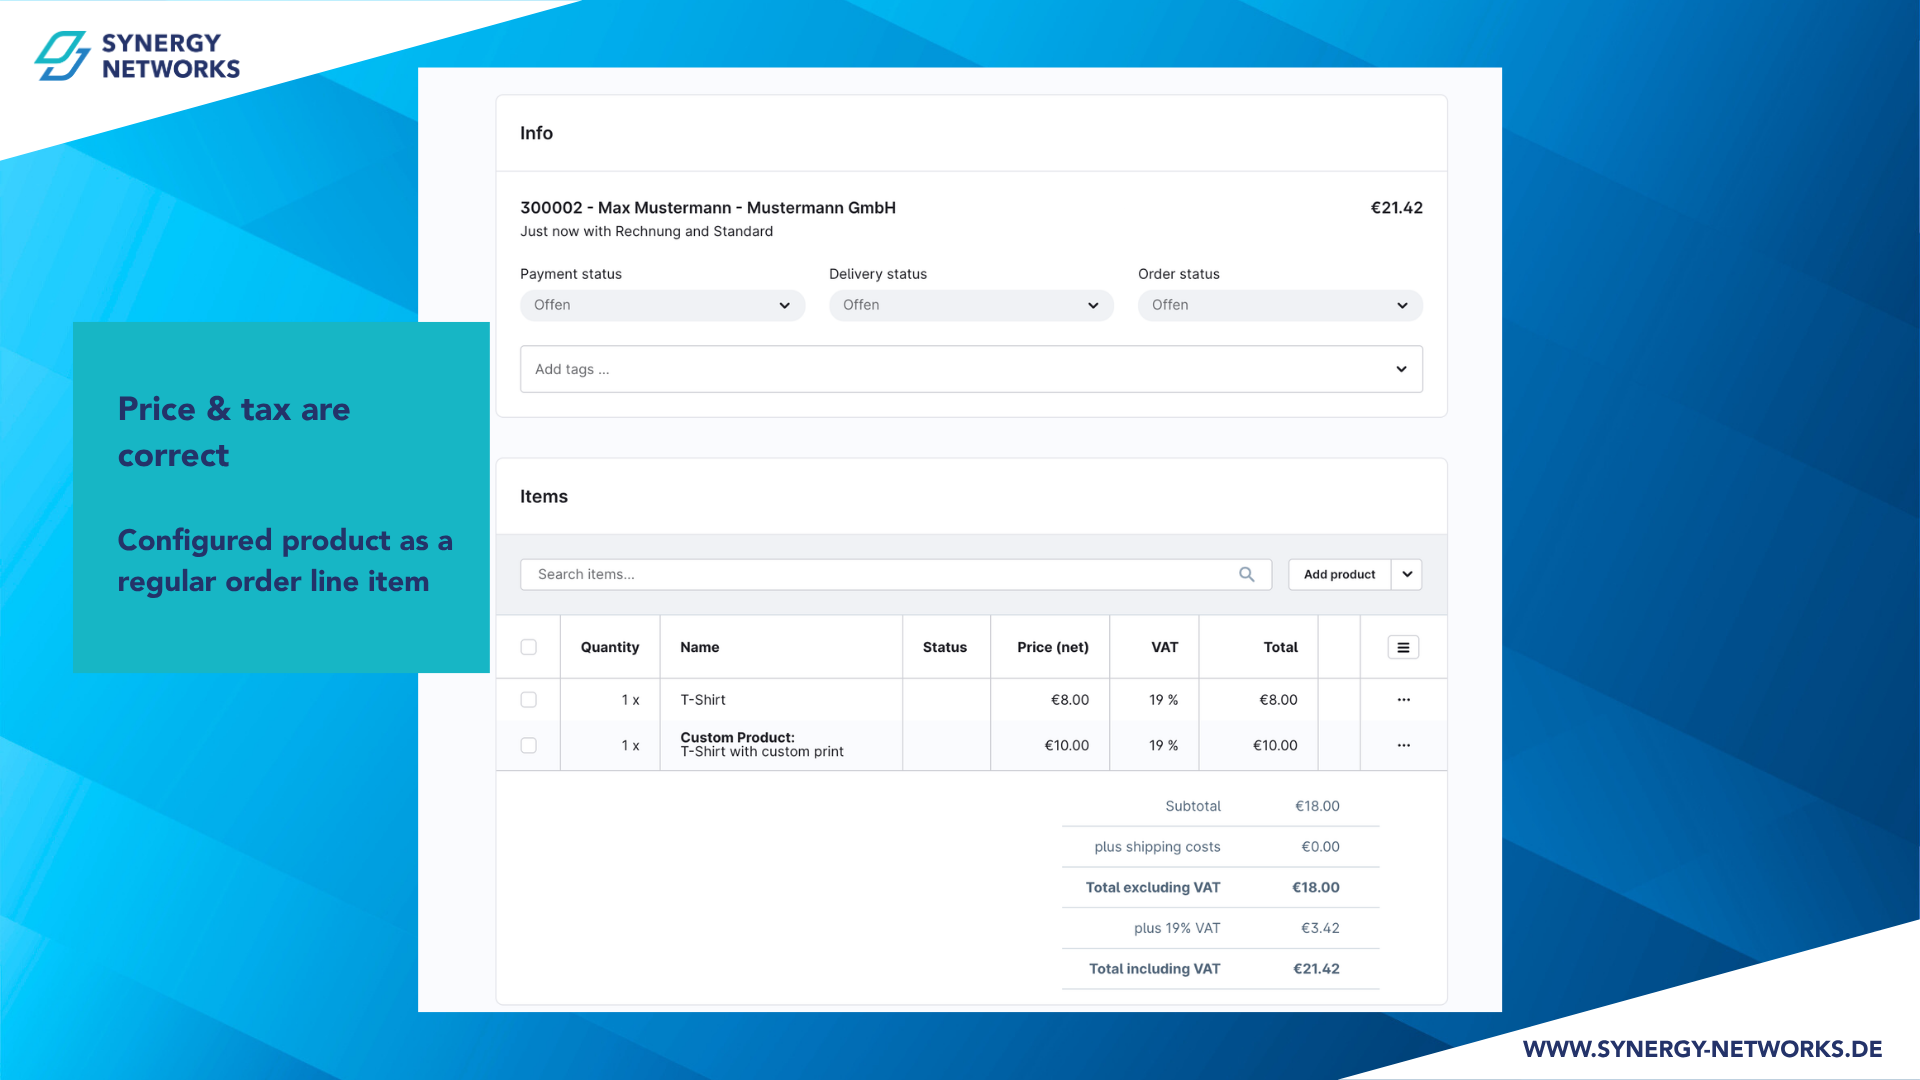Click the plus 19% VAT €3.42 value
Screen dimensions: 1920x1080
[x=1320, y=928]
